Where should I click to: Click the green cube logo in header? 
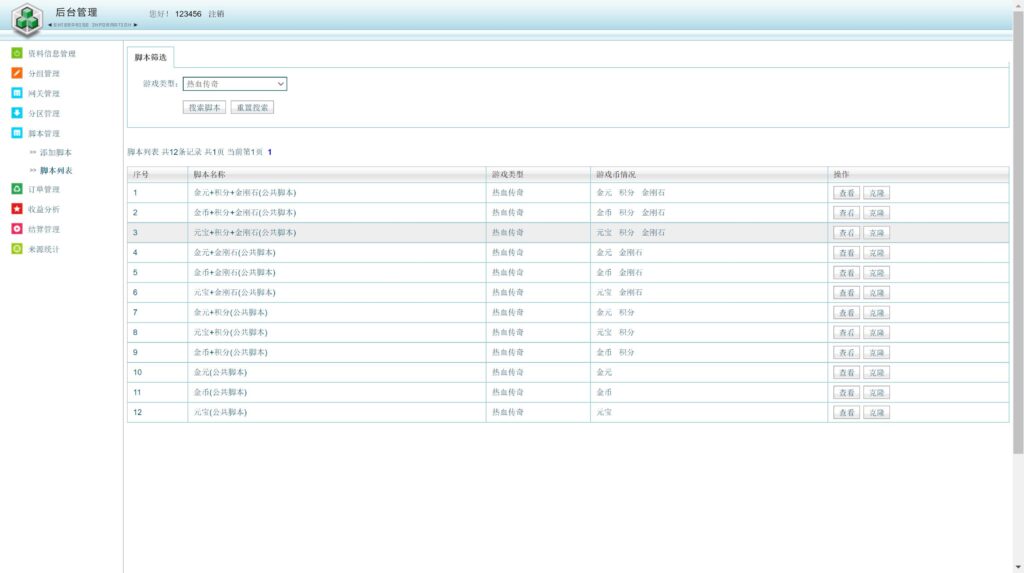[26, 19]
